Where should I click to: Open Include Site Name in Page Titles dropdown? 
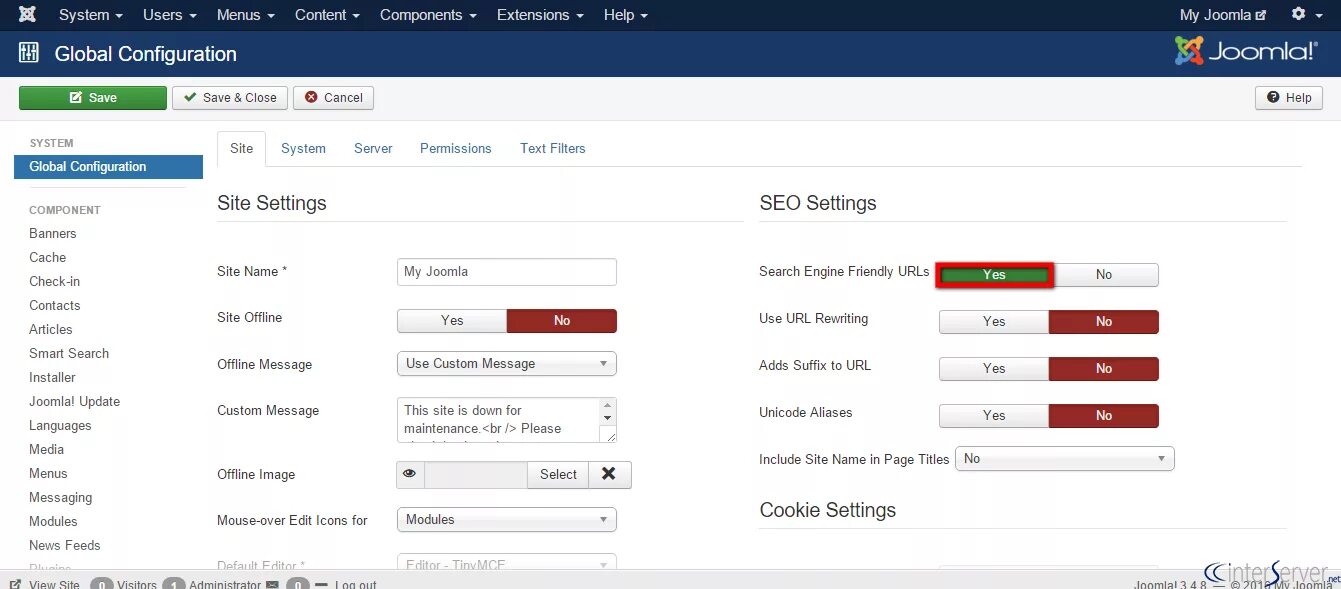coord(1064,459)
